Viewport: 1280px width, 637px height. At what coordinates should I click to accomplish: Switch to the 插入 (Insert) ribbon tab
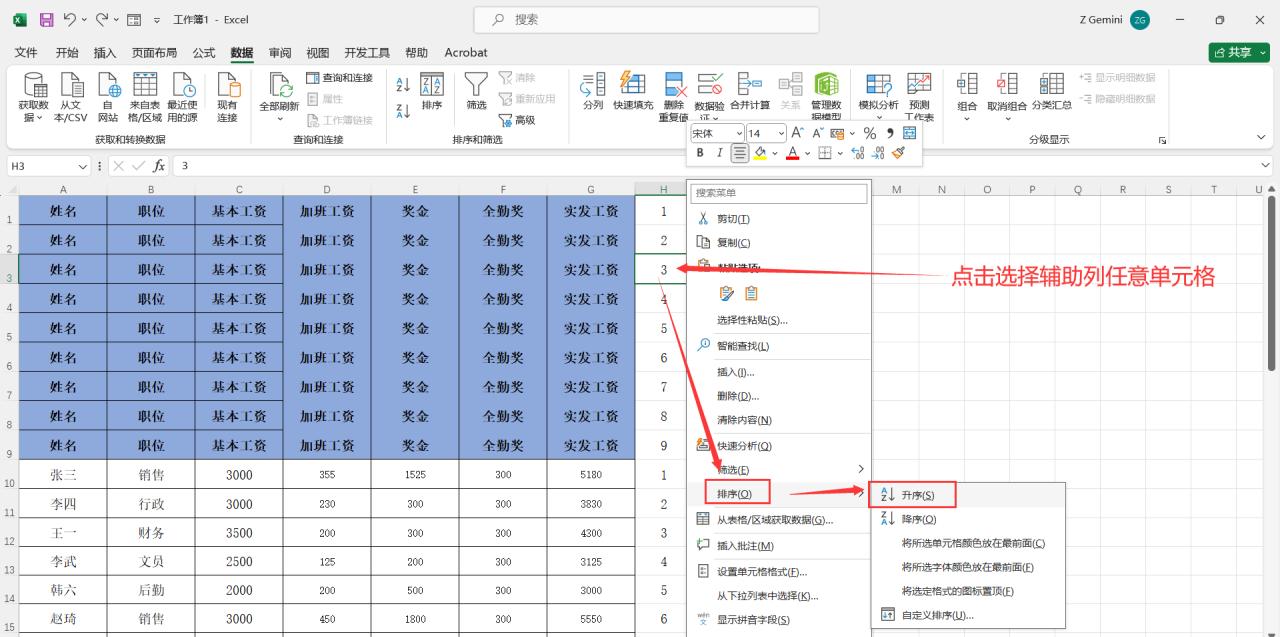[105, 52]
